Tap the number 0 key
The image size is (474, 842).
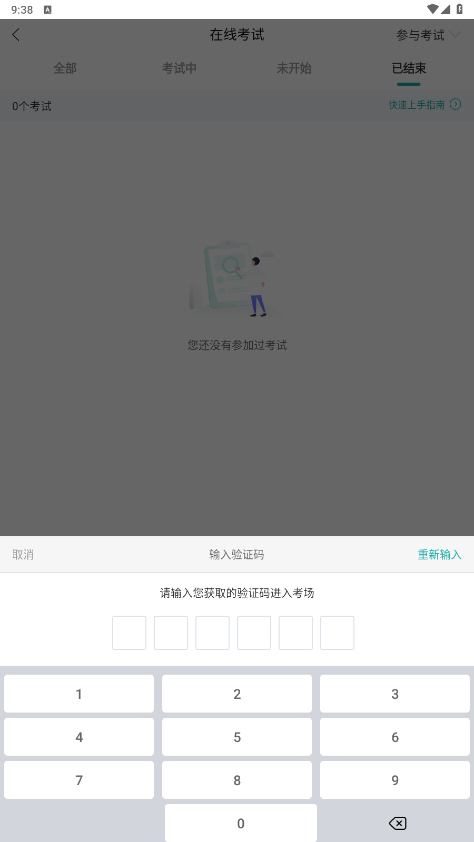tap(240, 823)
